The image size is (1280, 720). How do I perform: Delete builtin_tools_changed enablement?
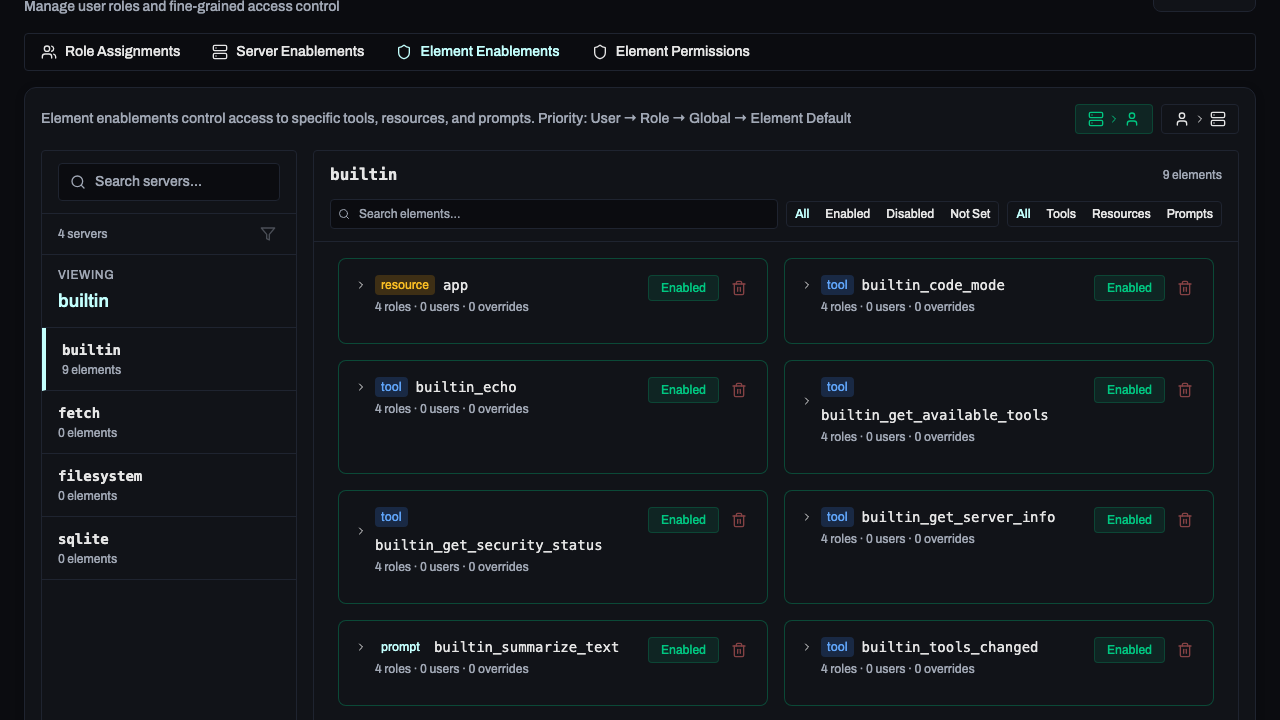[1185, 650]
